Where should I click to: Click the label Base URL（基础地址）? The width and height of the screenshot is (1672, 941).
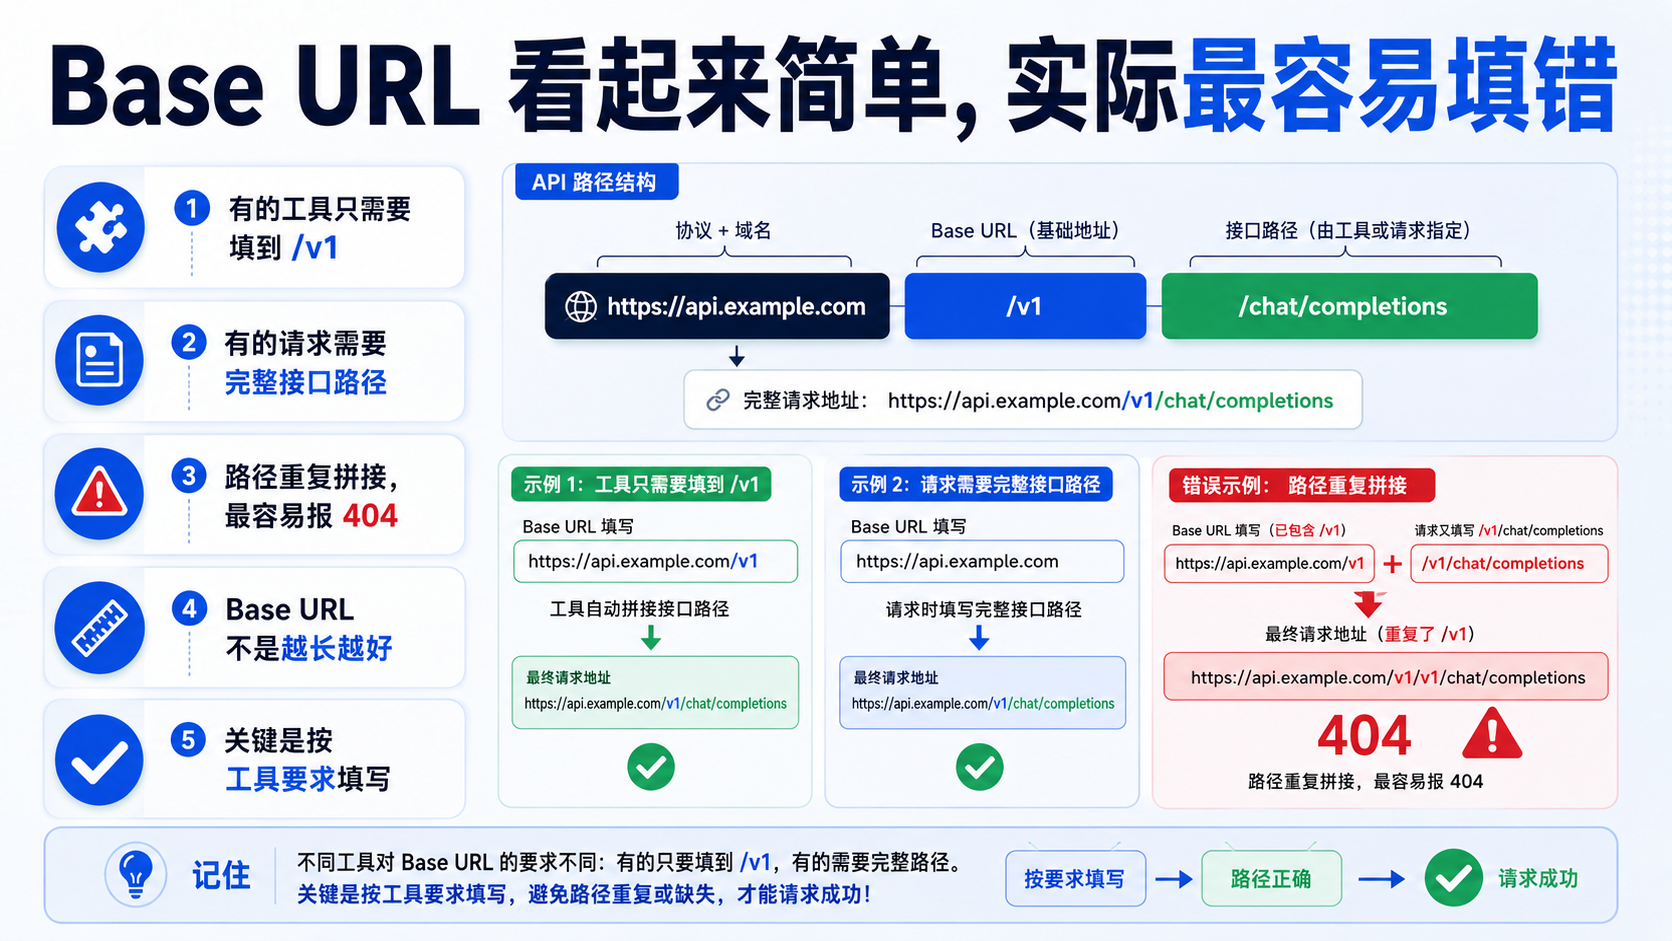[x=1025, y=230]
